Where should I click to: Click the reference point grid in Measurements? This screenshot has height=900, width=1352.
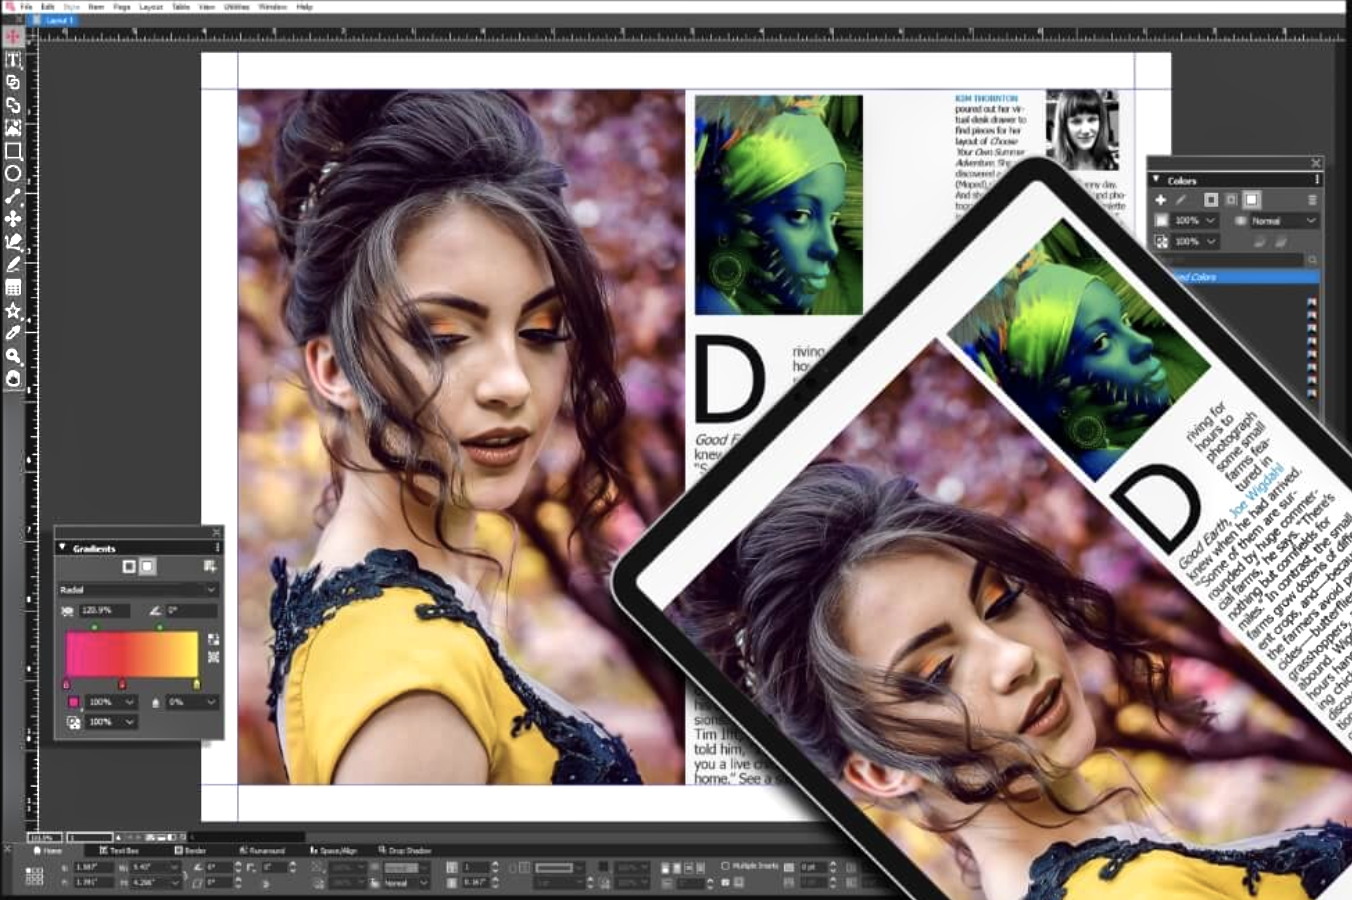pos(34,876)
